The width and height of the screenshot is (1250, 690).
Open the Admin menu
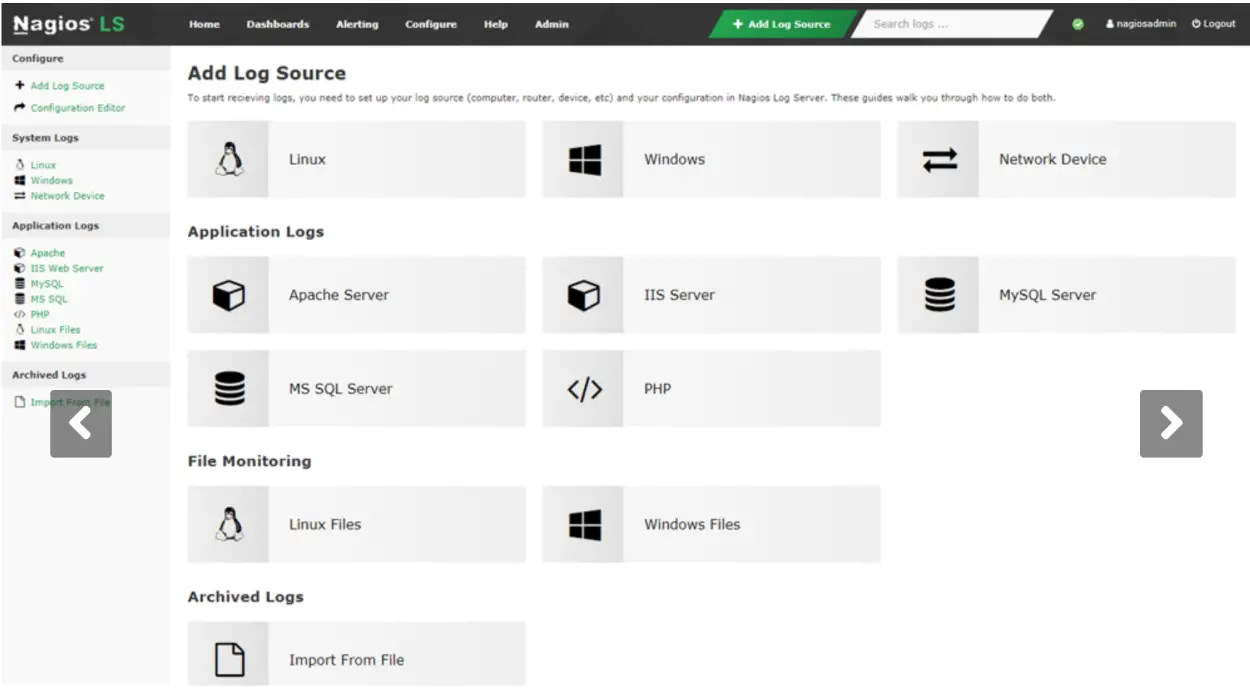pyautogui.click(x=552, y=25)
